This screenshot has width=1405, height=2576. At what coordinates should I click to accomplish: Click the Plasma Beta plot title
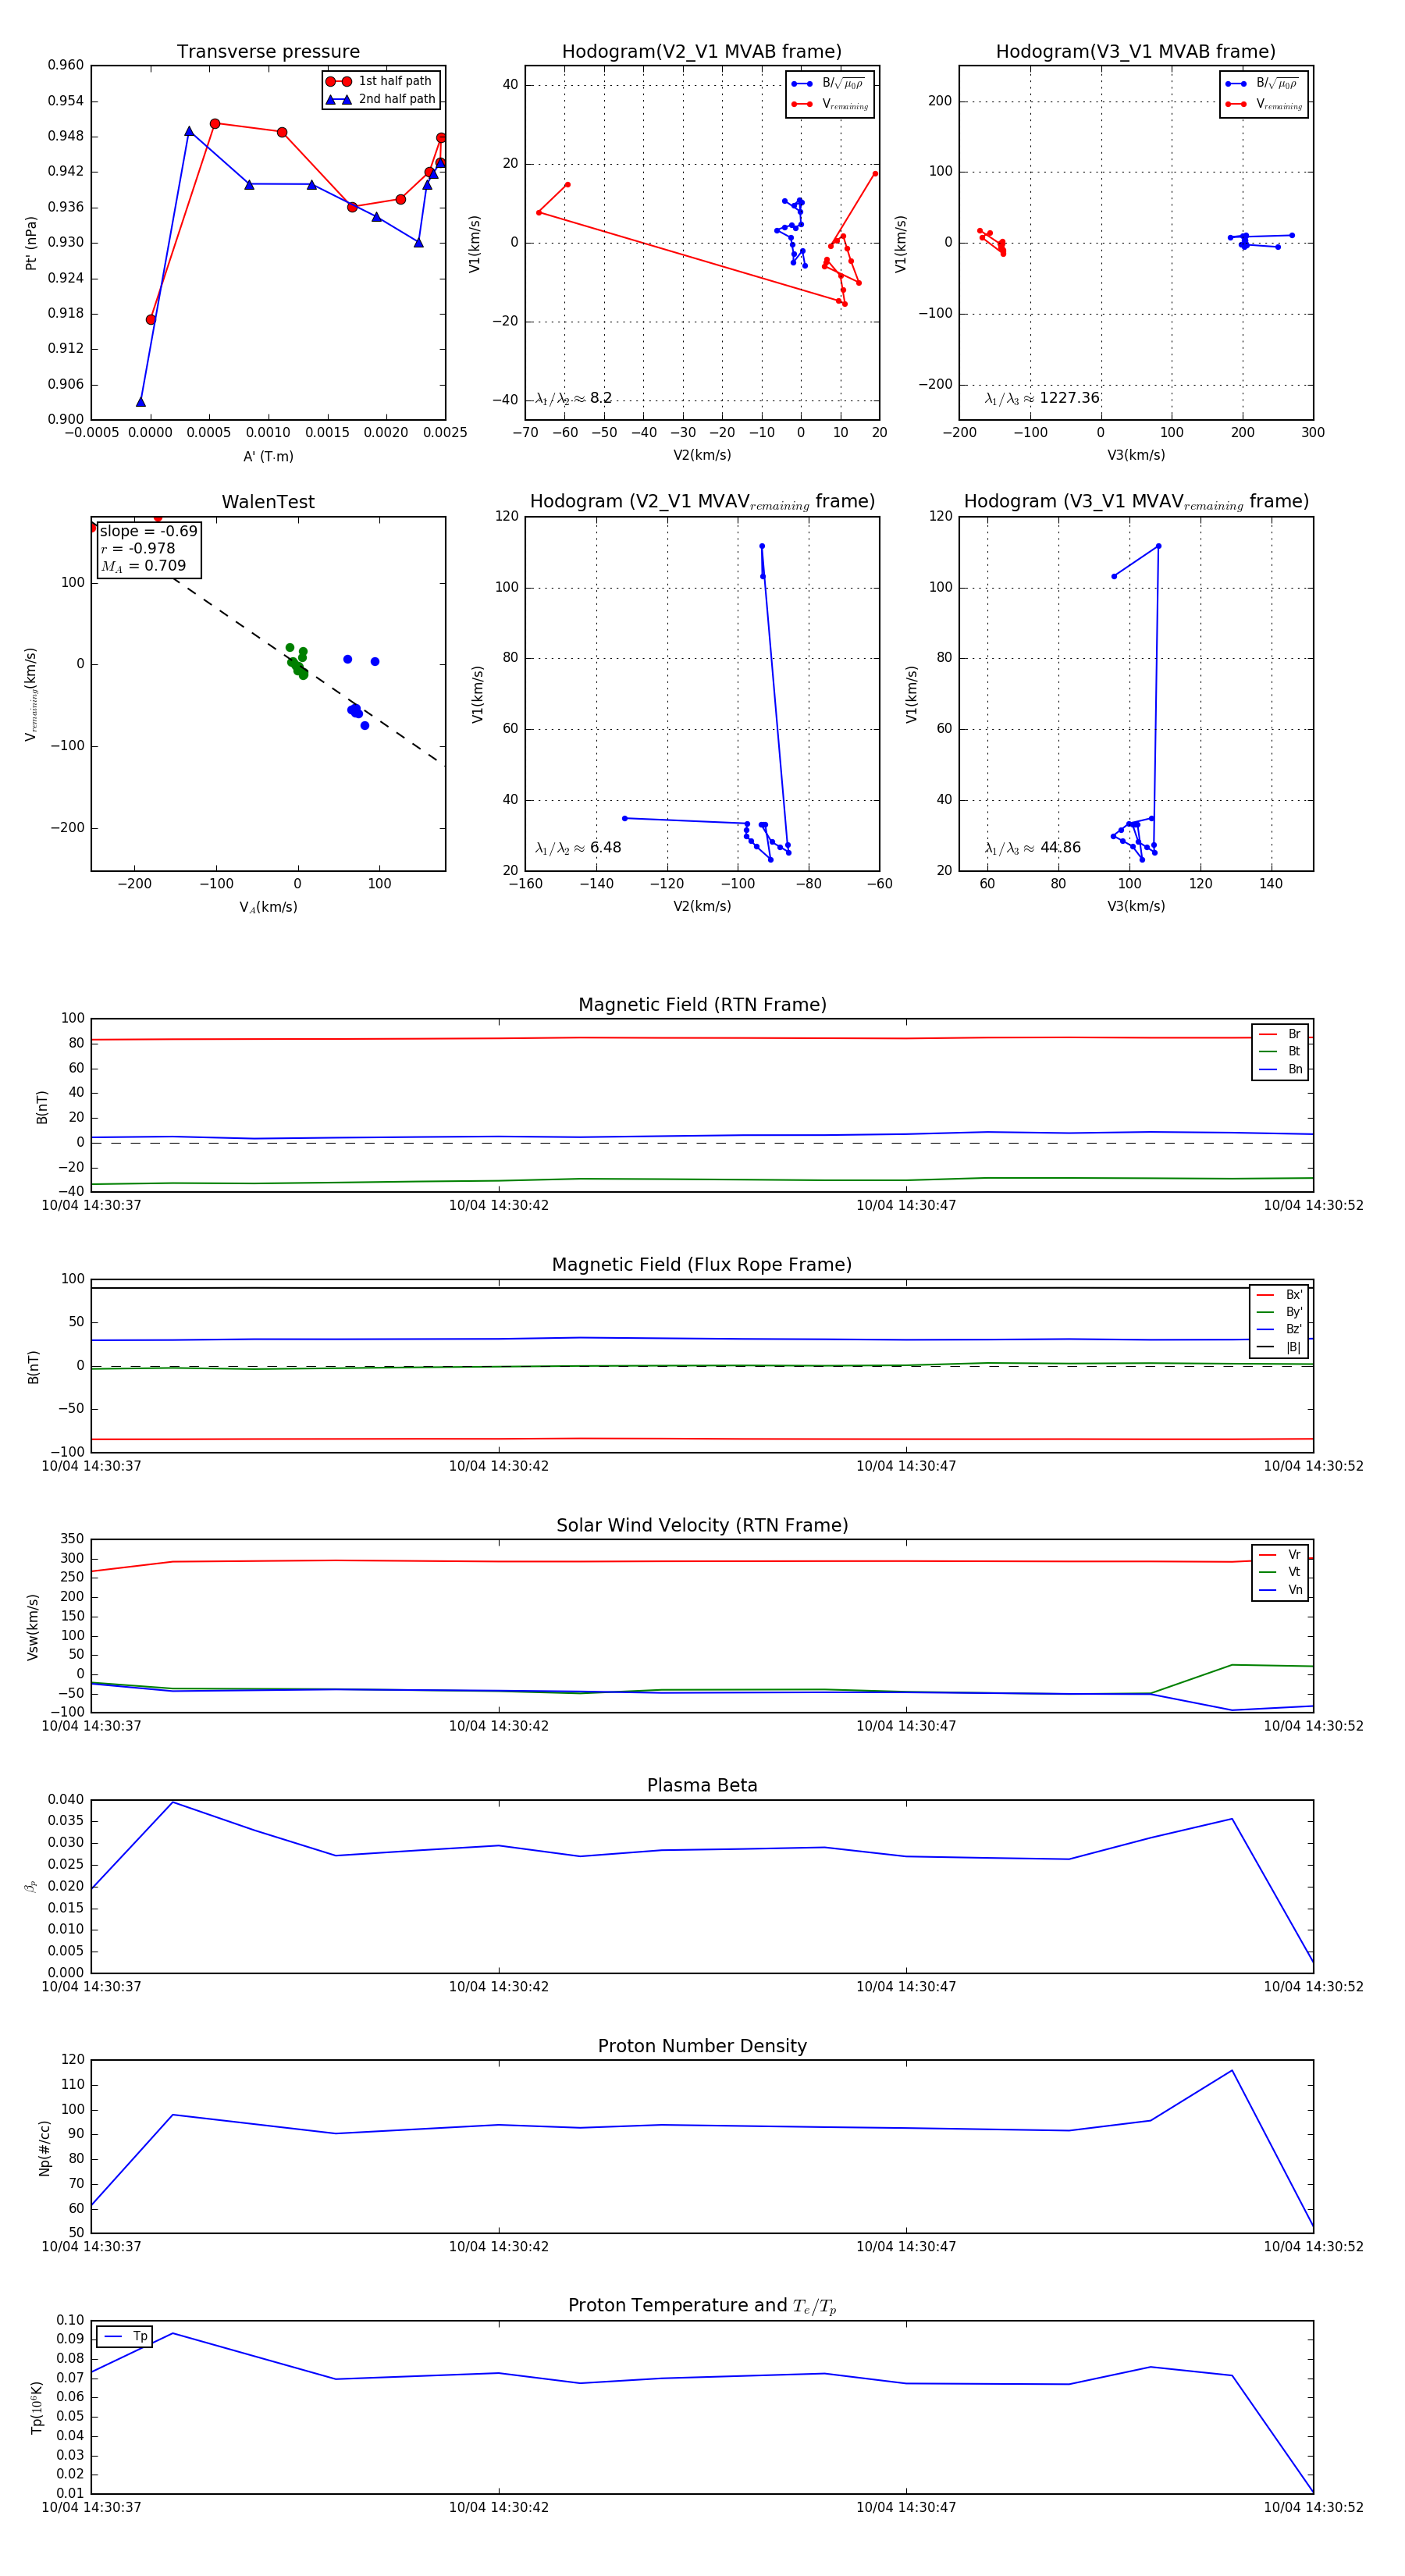(x=702, y=1786)
